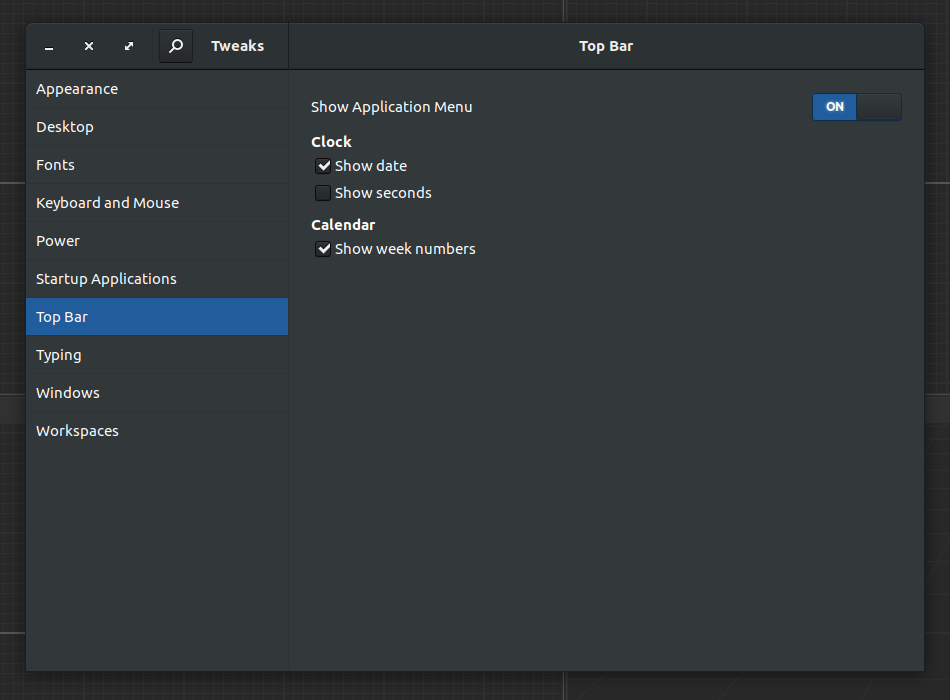Minimize the Tweaks window

click(x=49, y=47)
